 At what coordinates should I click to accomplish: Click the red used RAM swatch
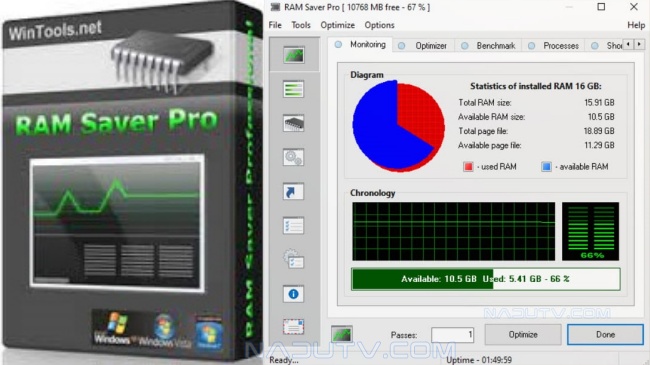pyautogui.click(x=468, y=166)
